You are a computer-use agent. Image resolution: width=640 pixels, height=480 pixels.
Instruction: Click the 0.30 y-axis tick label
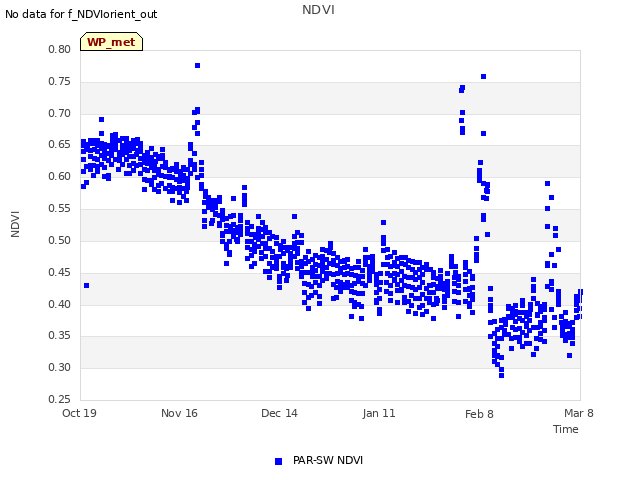tap(60, 367)
